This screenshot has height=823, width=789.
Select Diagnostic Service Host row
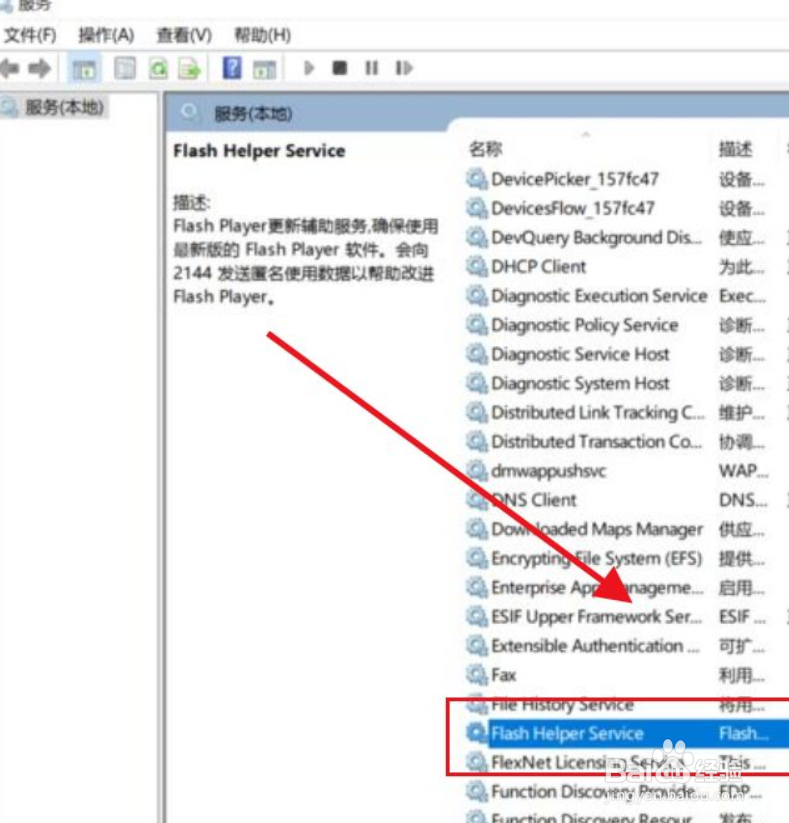click(580, 354)
